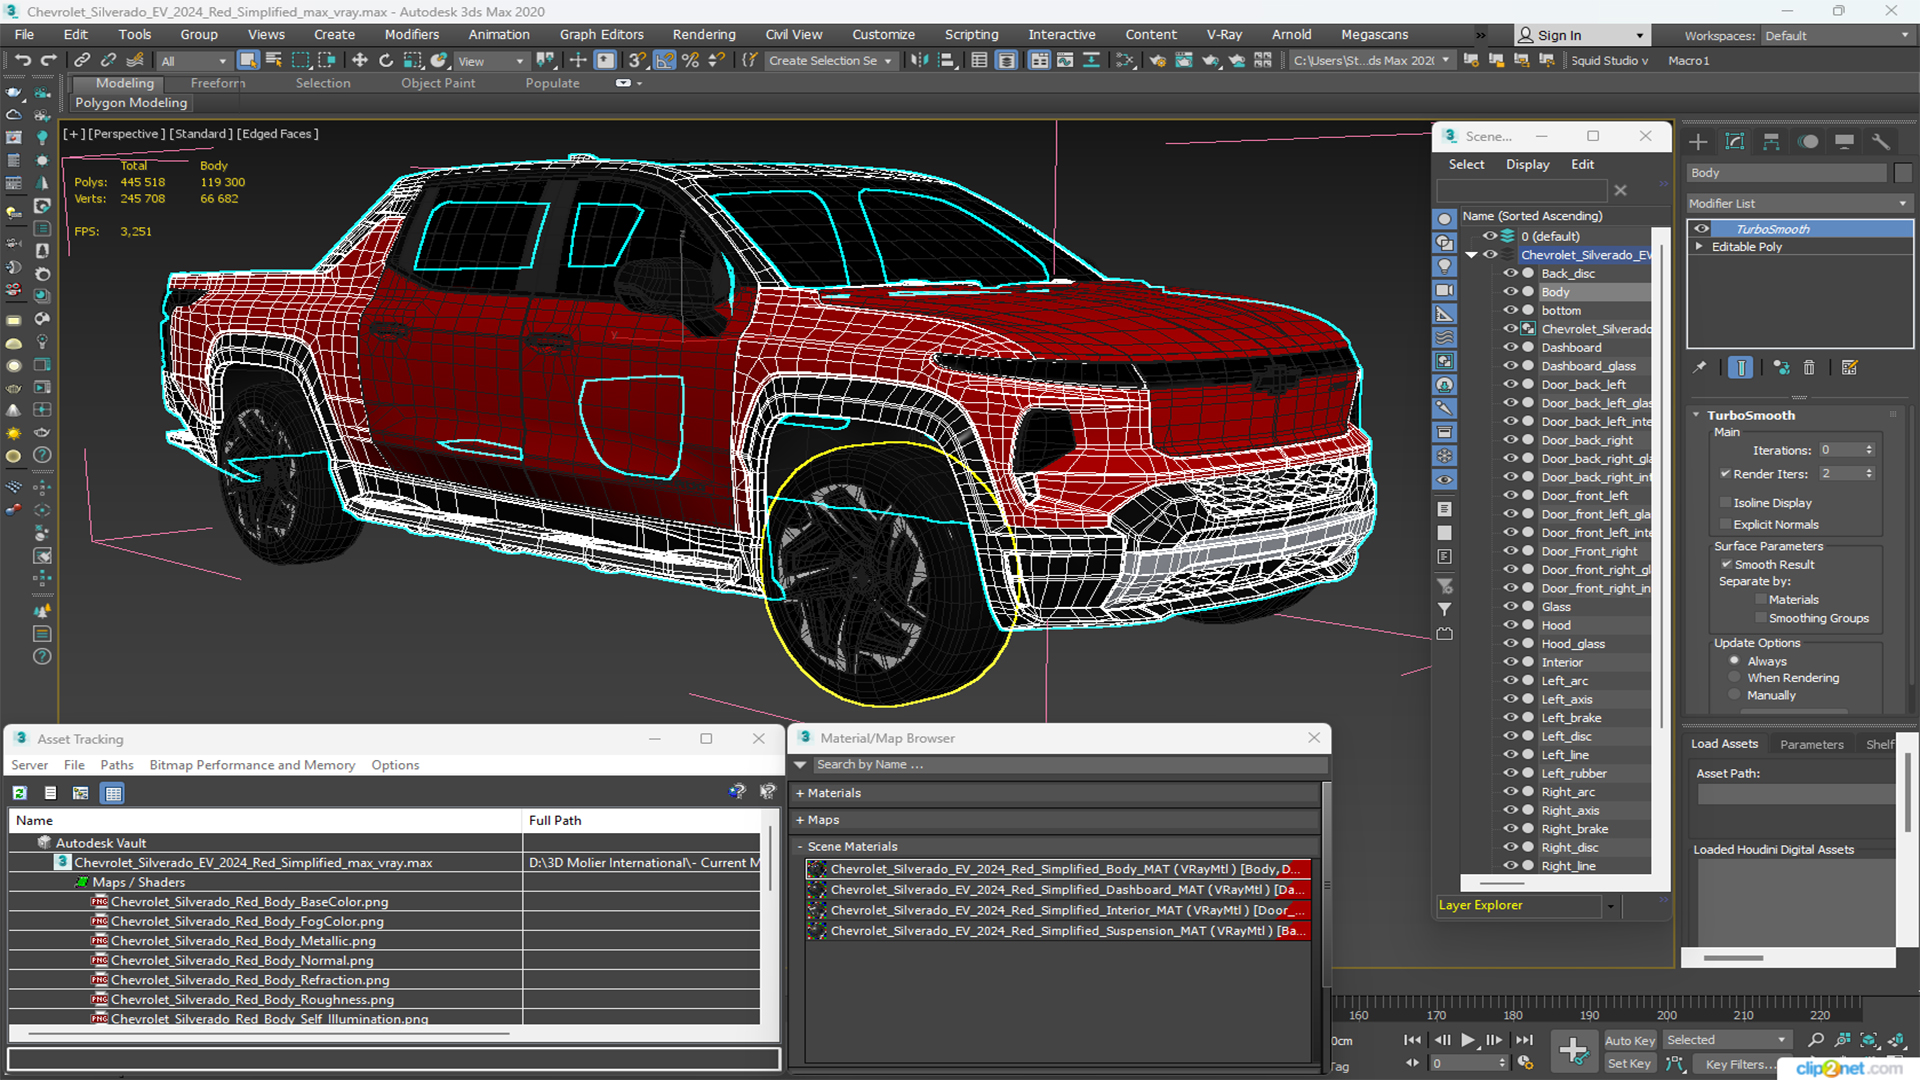The width and height of the screenshot is (1920, 1080).
Task: Open Paths menu in Asset Tracking
Action: click(x=117, y=765)
